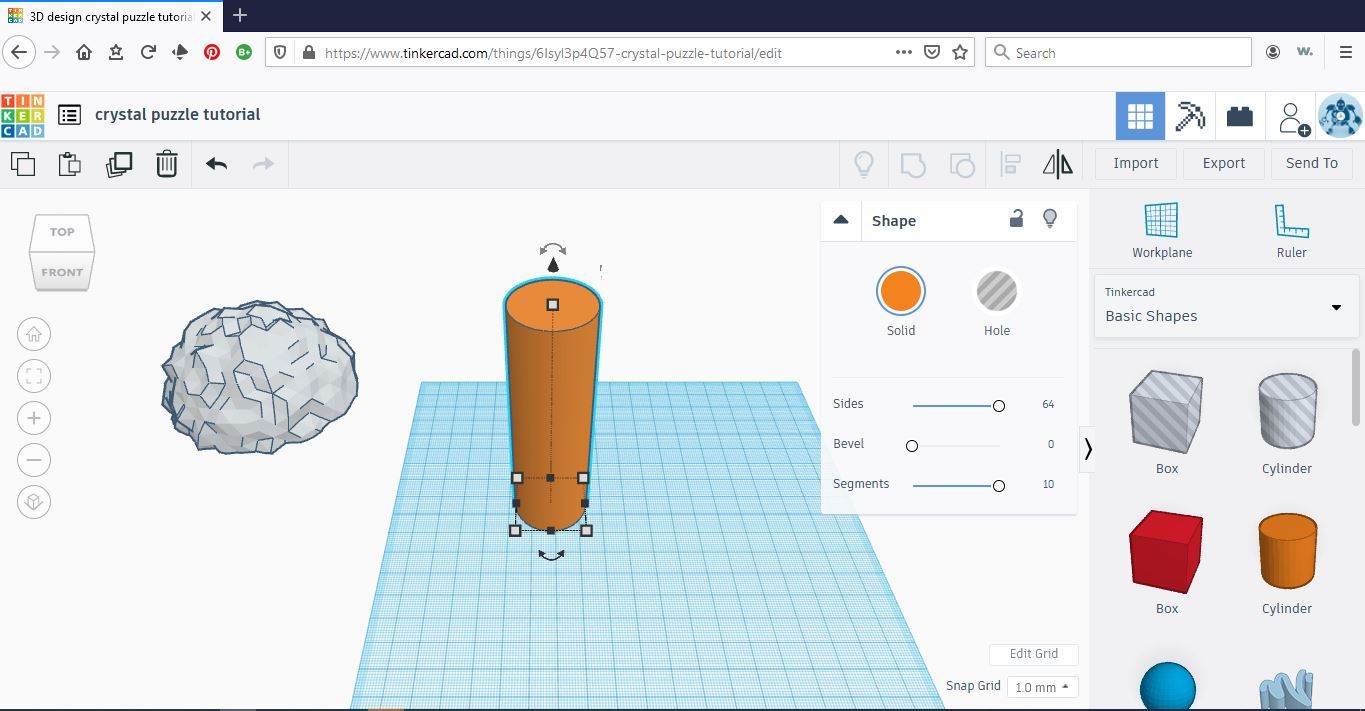
Task: Delete selected shape with trash icon
Action: [x=167, y=164]
